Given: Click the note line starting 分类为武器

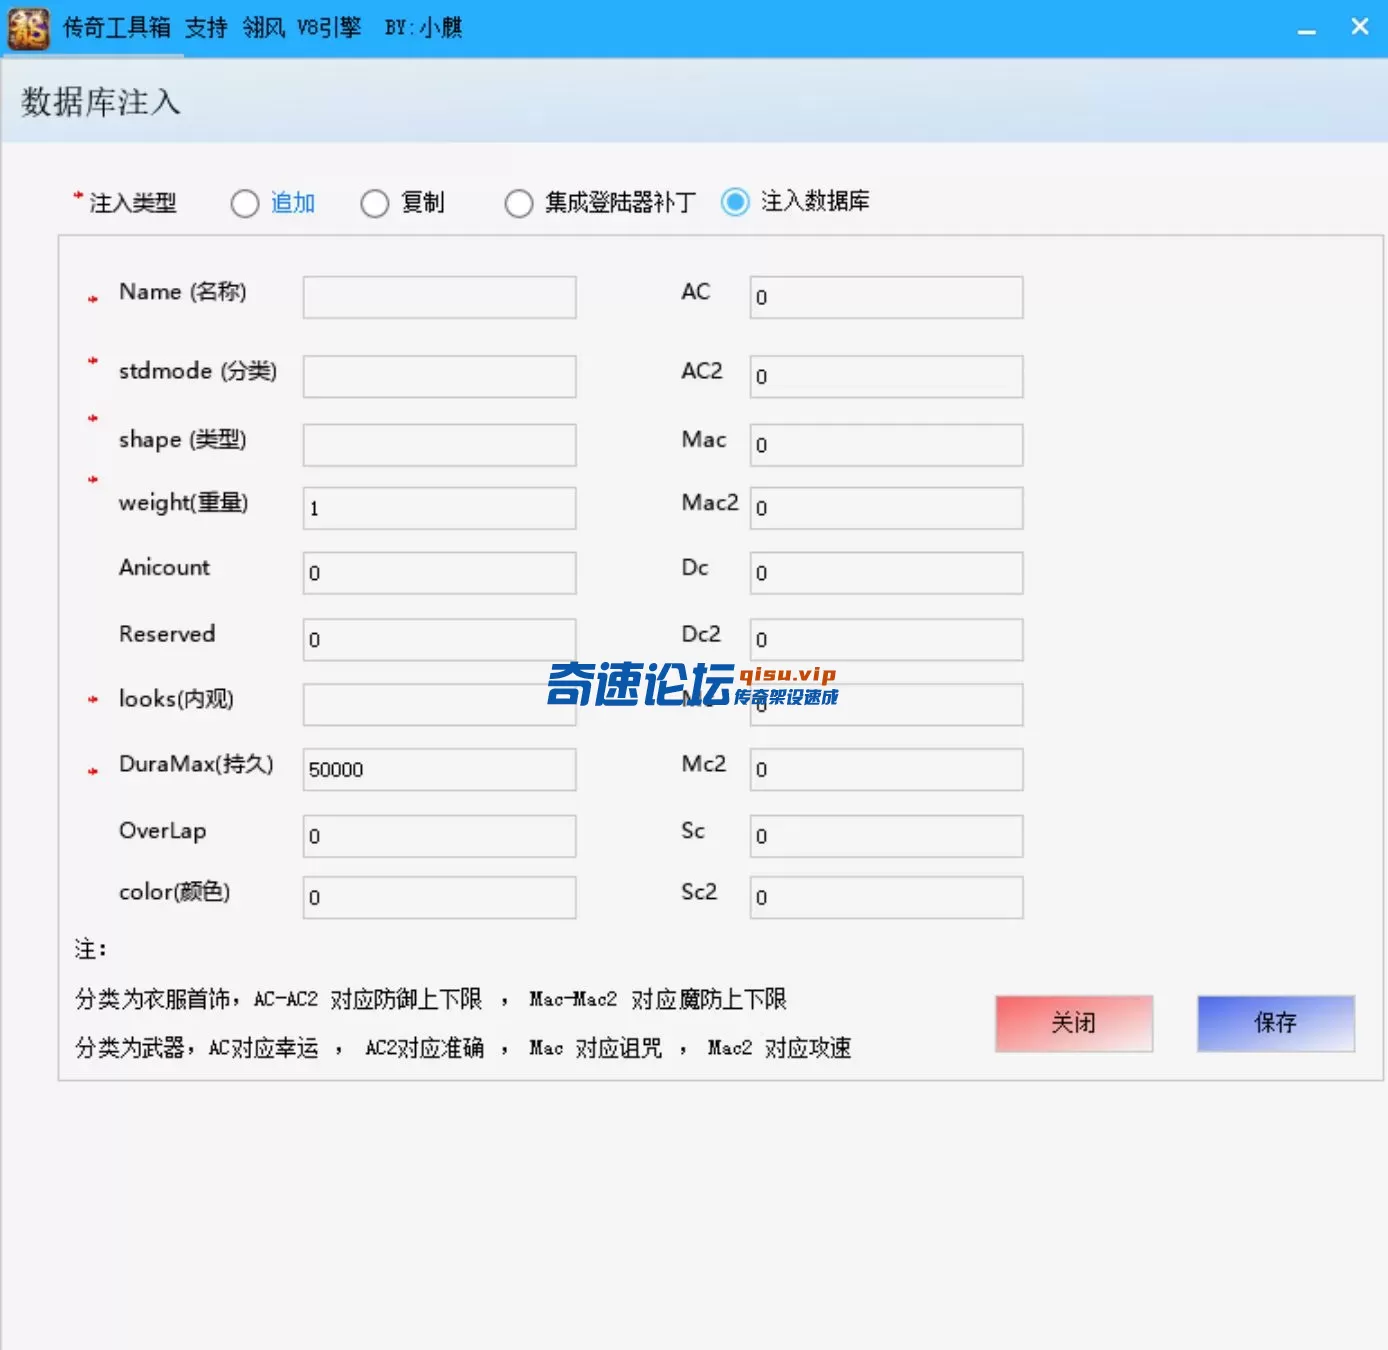Looking at the screenshot, I should point(463,1048).
